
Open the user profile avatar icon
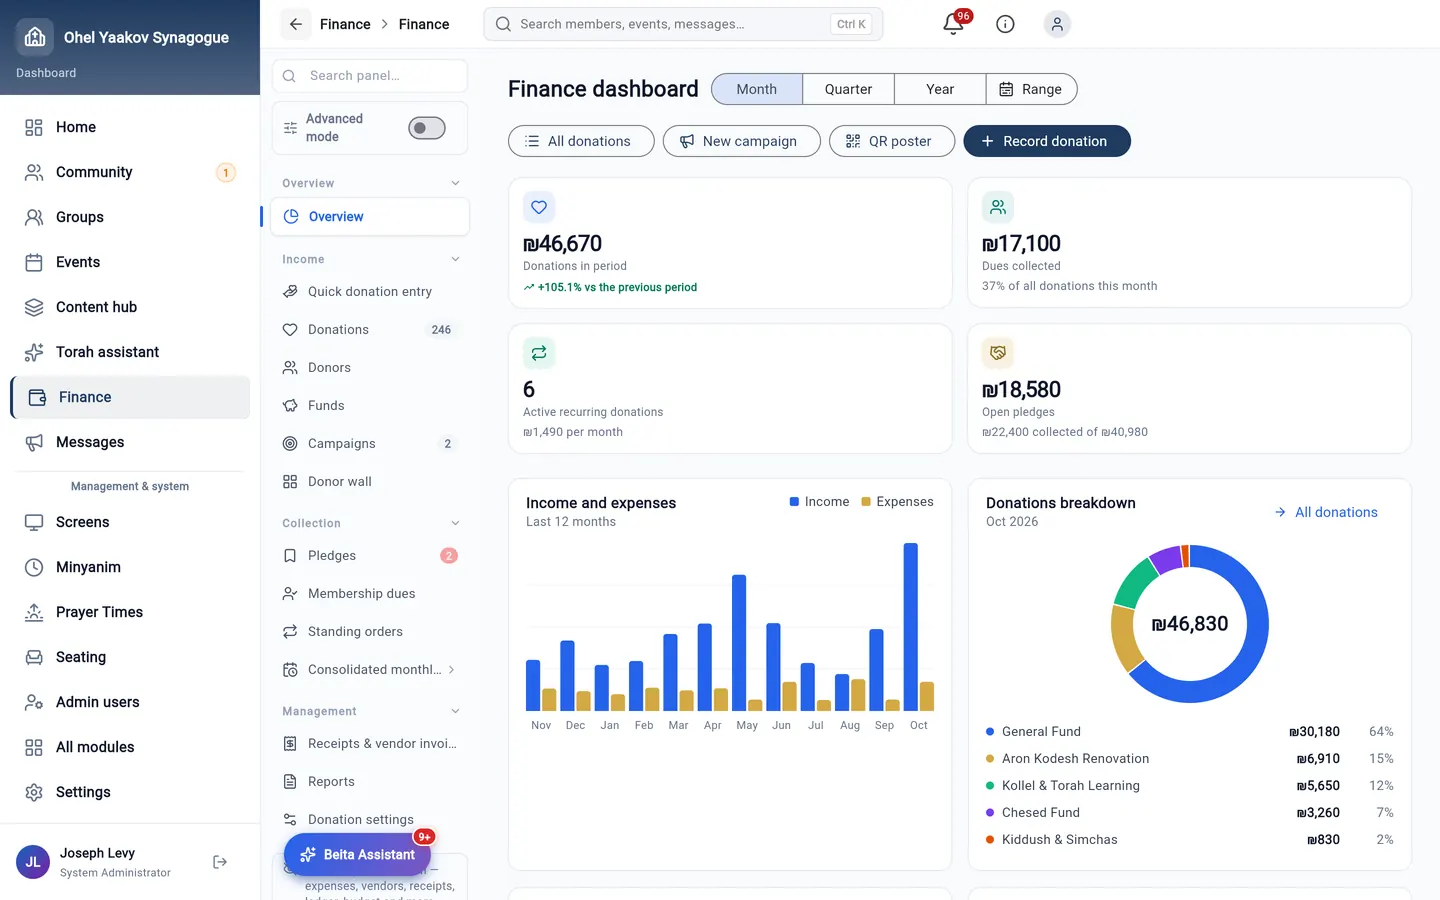pyautogui.click(x=1057, y=24)
